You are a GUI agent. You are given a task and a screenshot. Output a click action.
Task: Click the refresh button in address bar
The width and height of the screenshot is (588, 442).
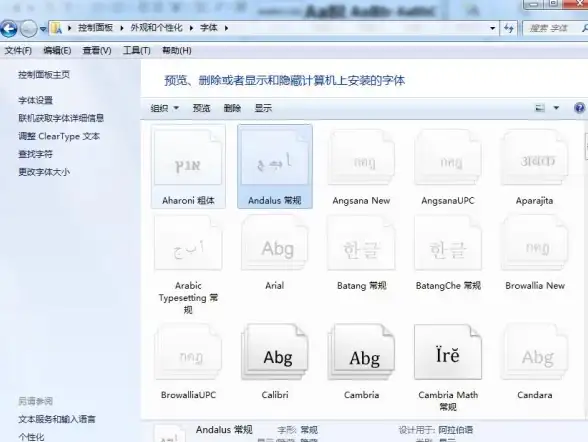pos(509,28)
